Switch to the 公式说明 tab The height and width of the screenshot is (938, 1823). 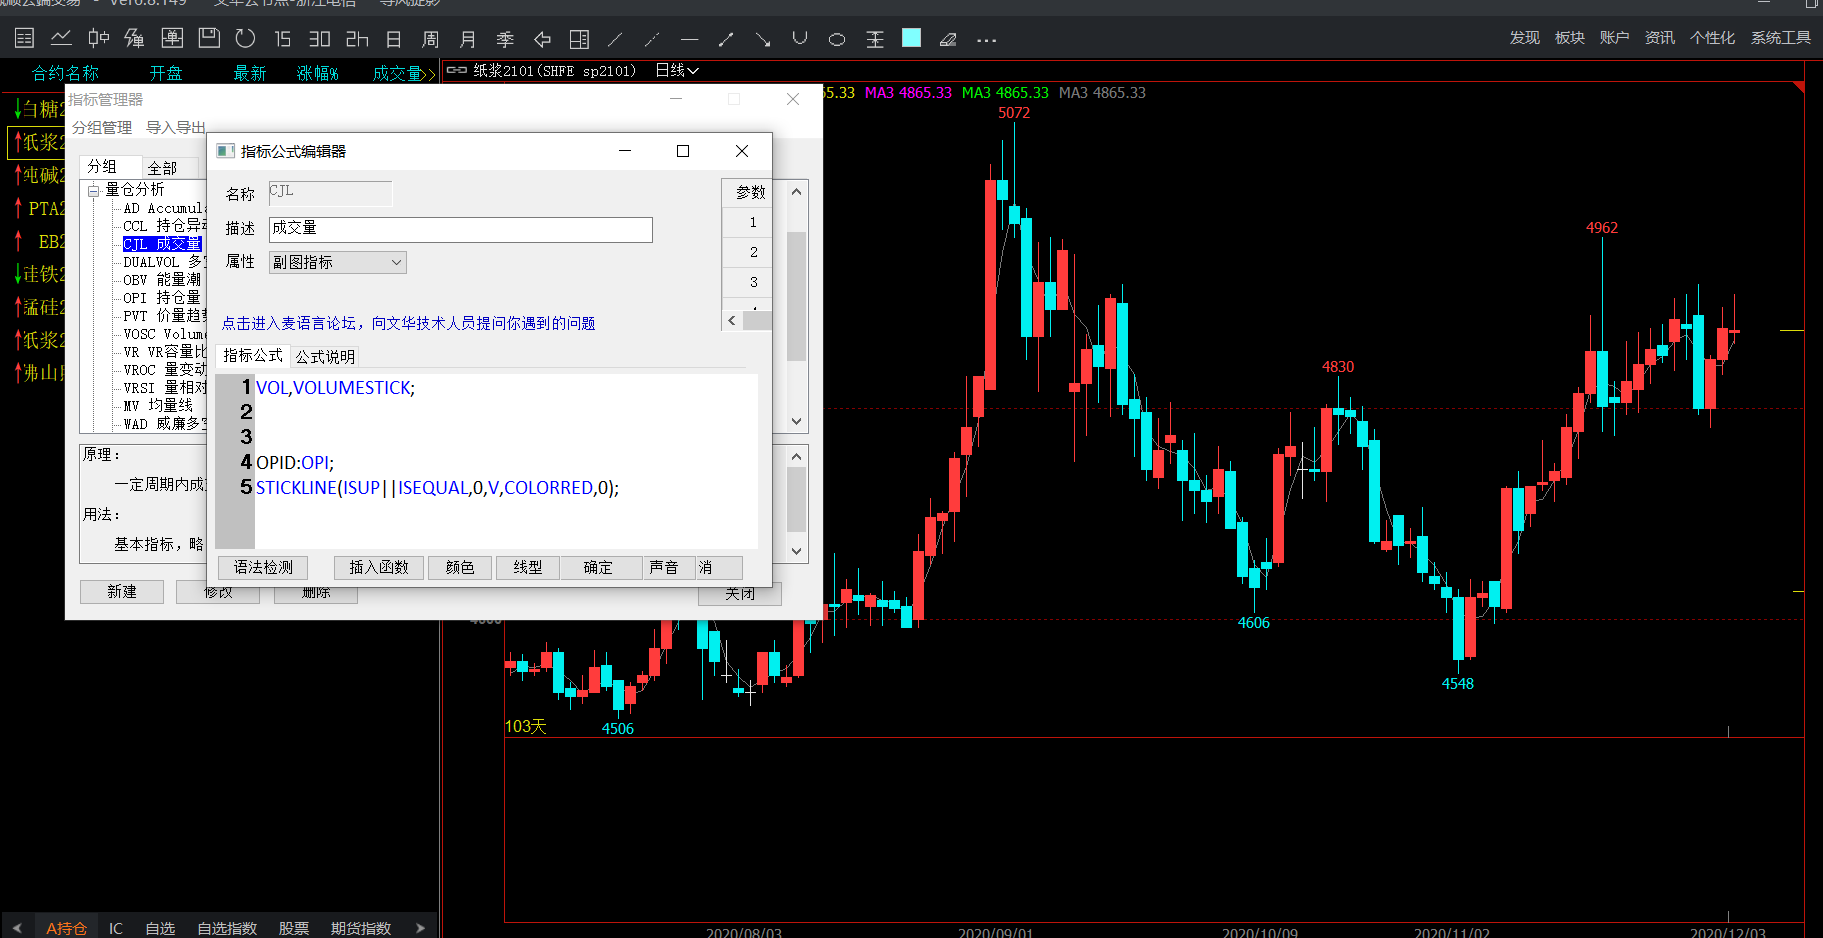325,357
